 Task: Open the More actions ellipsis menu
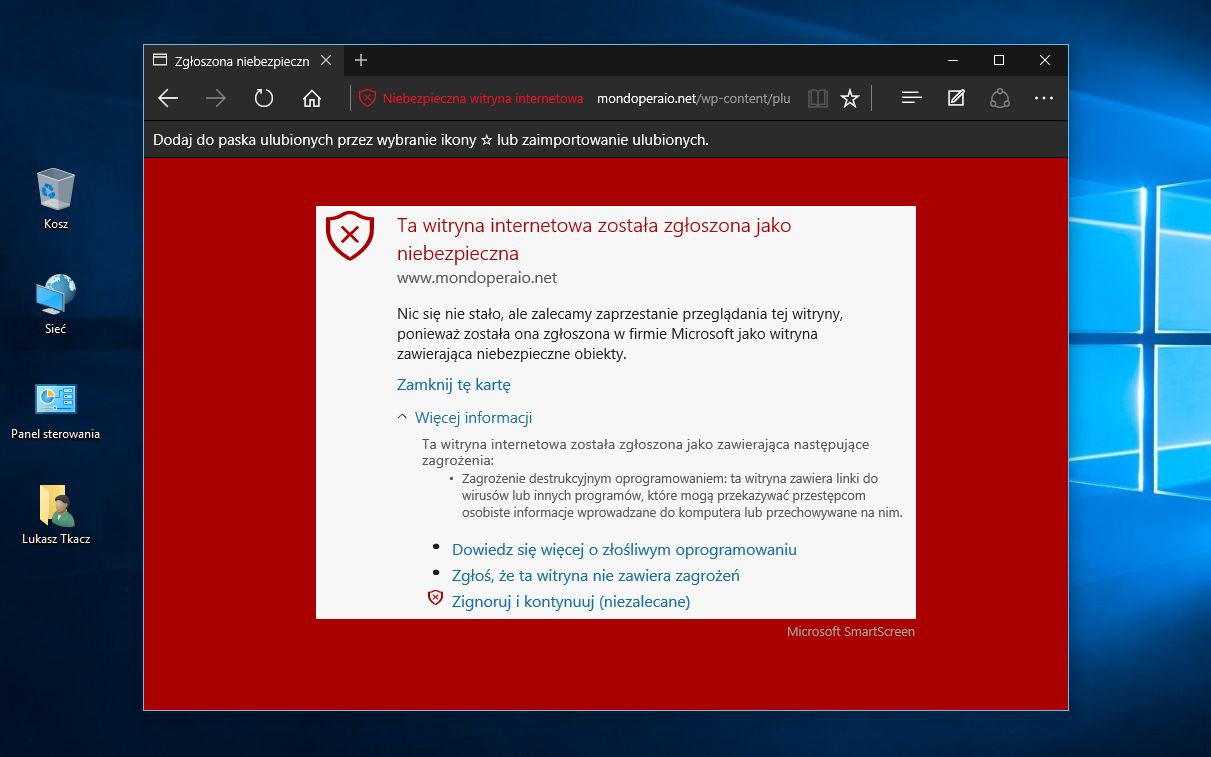coord(1044,98)
